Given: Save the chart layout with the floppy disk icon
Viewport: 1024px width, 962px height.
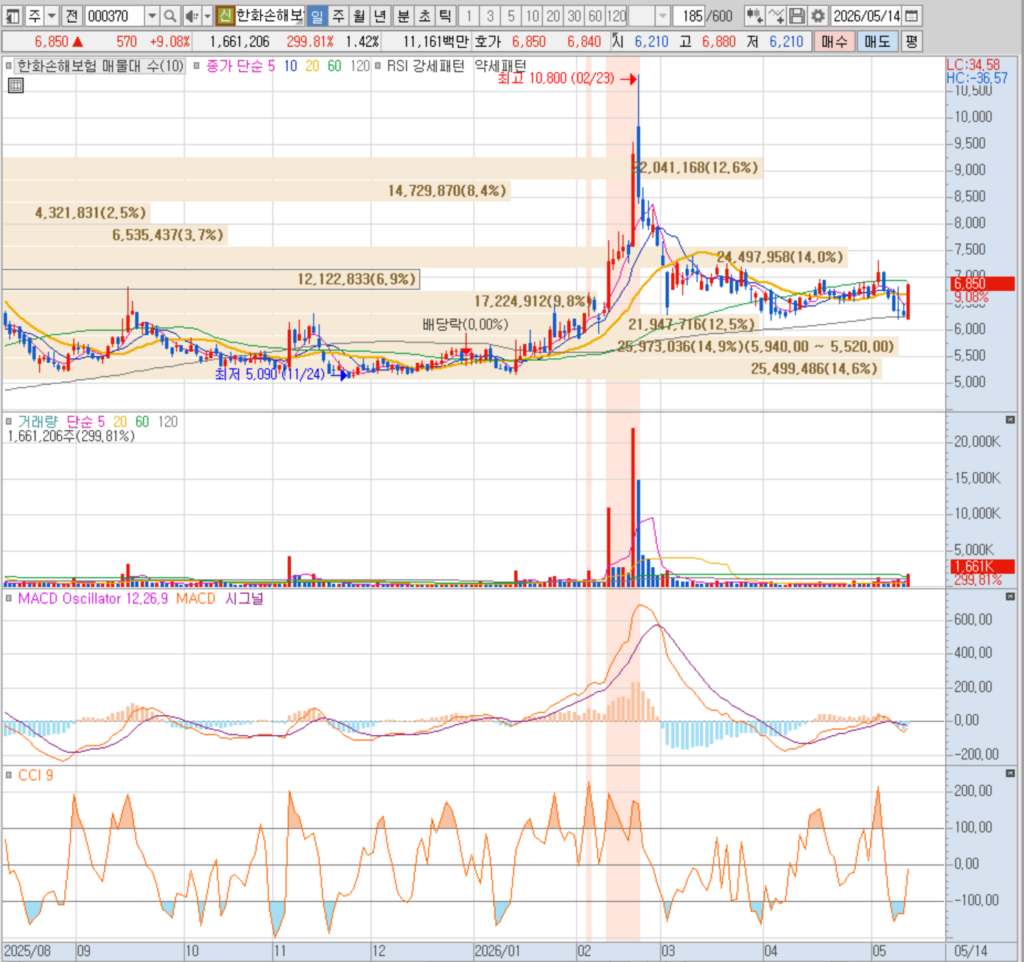Looking at the screenshot, I should [x=797, y=16].
